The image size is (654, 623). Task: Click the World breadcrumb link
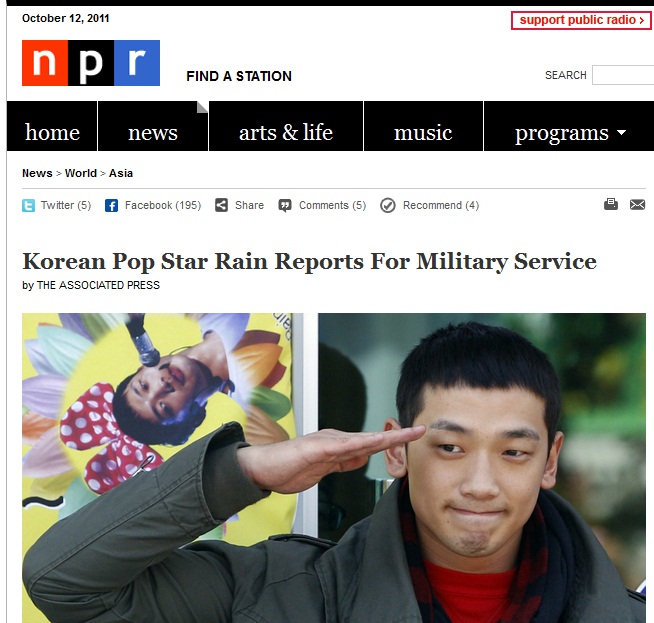tap(80, 173)
